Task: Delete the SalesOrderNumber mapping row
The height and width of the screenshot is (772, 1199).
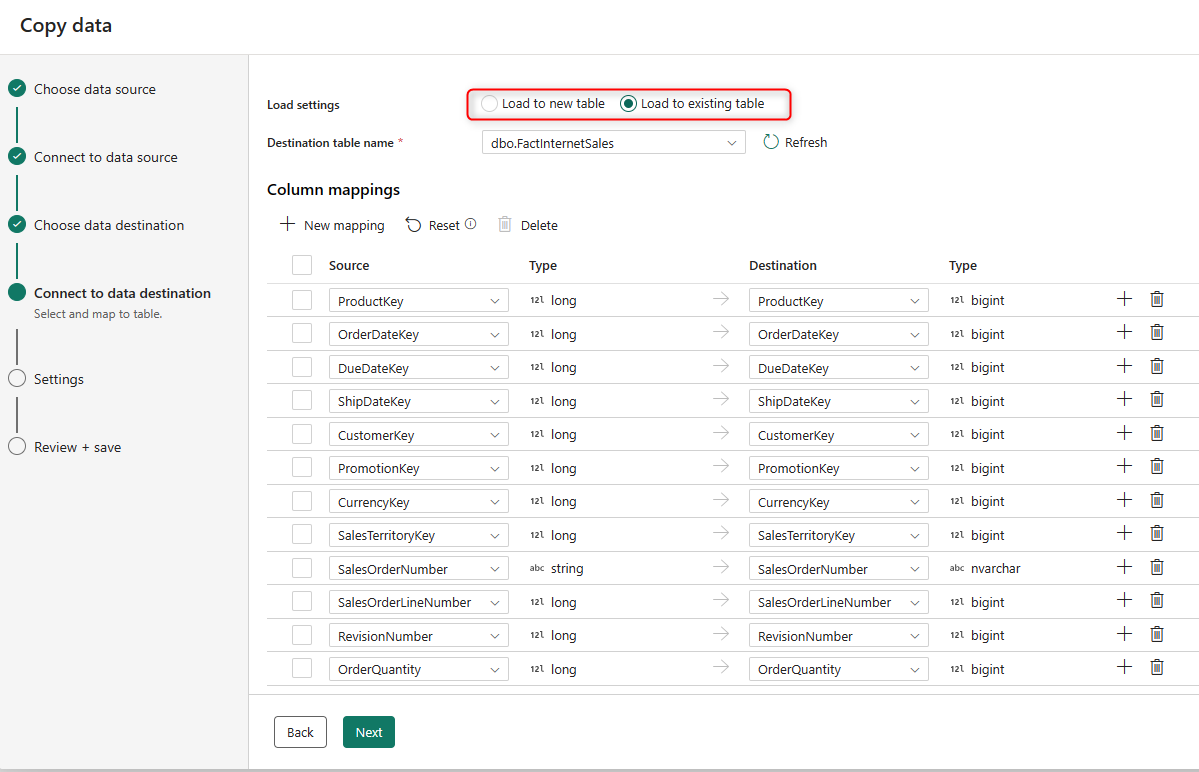Action: (1157, 567)
